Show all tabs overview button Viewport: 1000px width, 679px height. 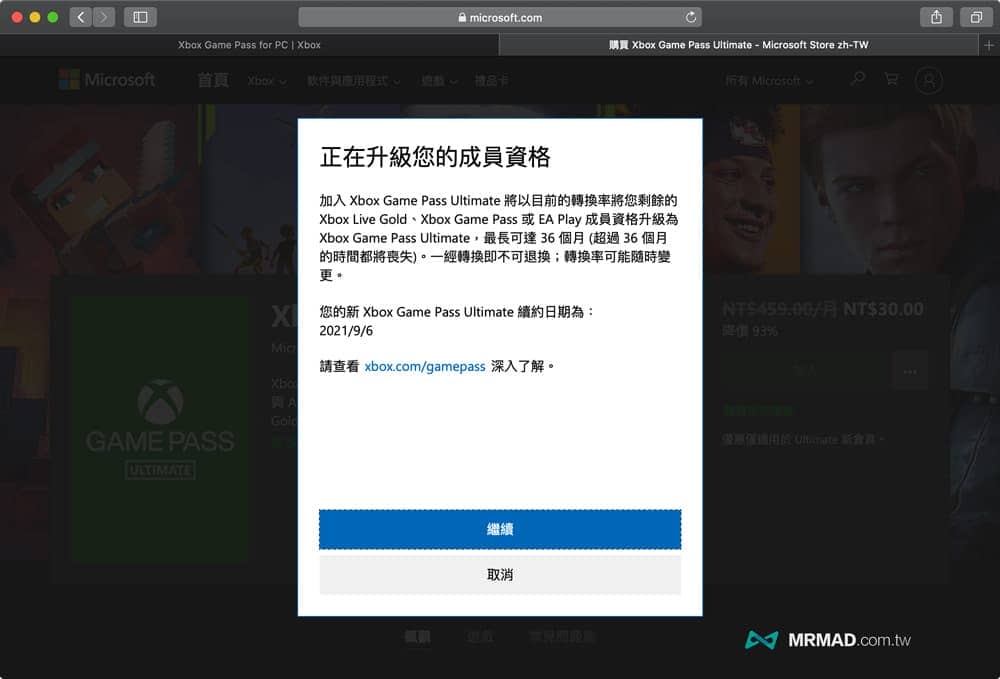[x=976, y=17]
